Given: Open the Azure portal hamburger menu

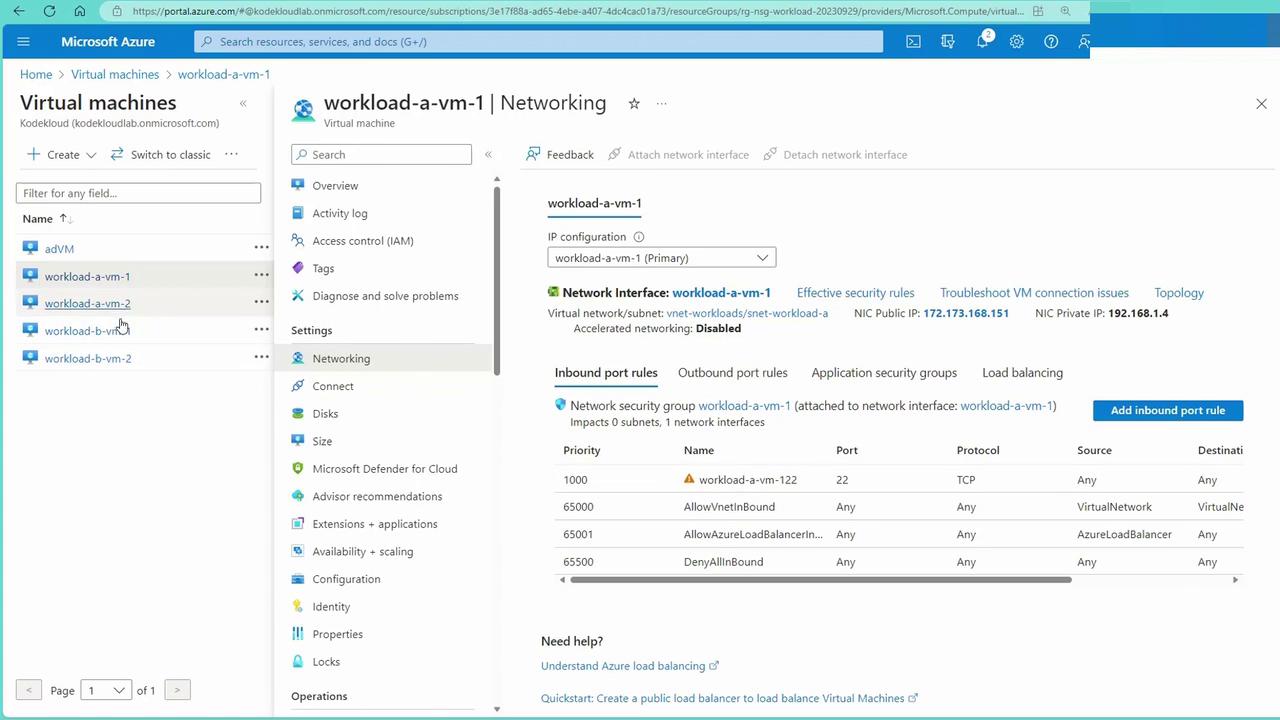Looking at the screenshot, I should tap(24, 42).
